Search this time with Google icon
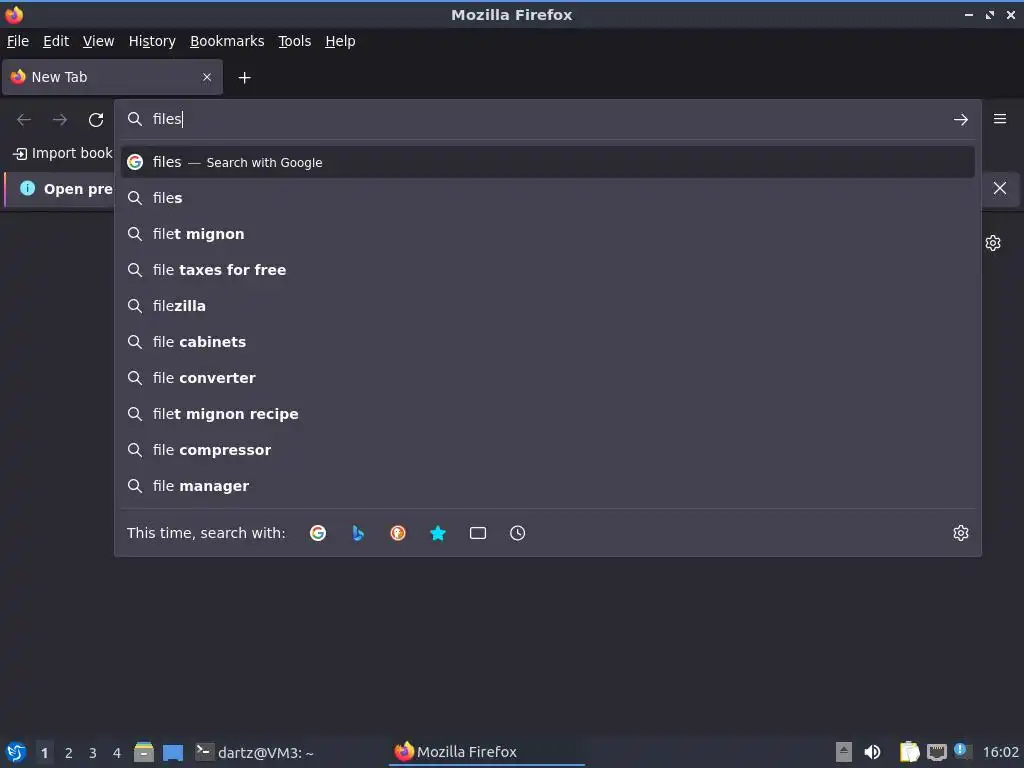Image resolution: width=1024 pixels, height=768 pixels. 318,533
